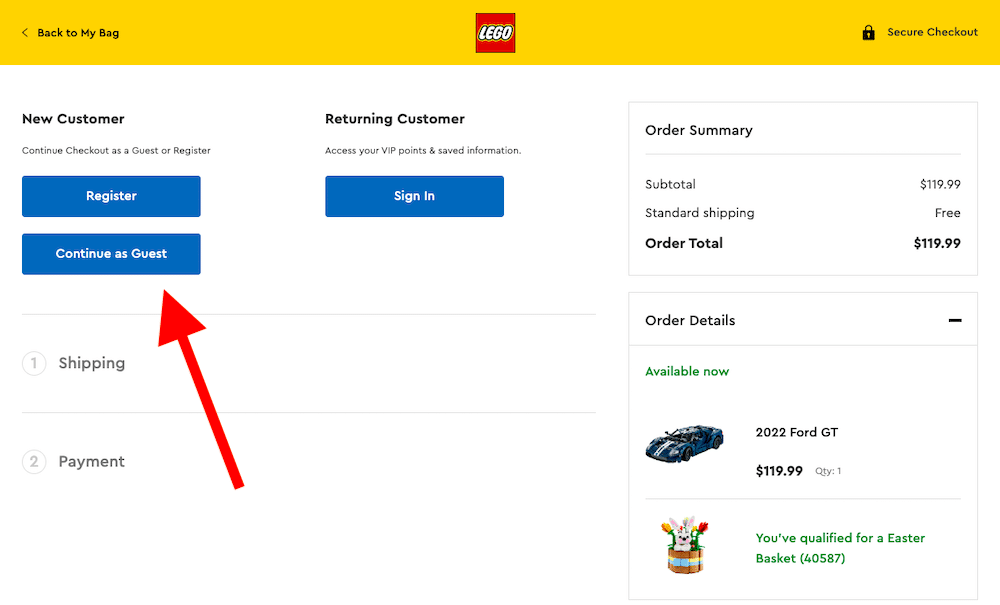The width and height of the screenshot is (1000, 605).
Task: Open the 2022 Ford GT product image
Action: (685, 442)
